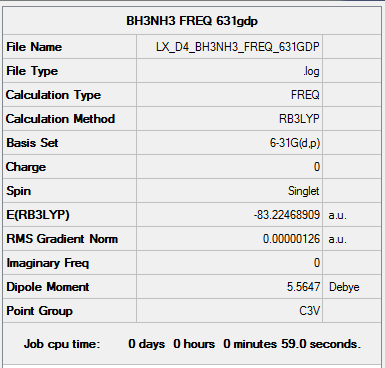Click the Imaginary Freq label
The width and height of the screenshot is (385, 368).
click(48, 263)
